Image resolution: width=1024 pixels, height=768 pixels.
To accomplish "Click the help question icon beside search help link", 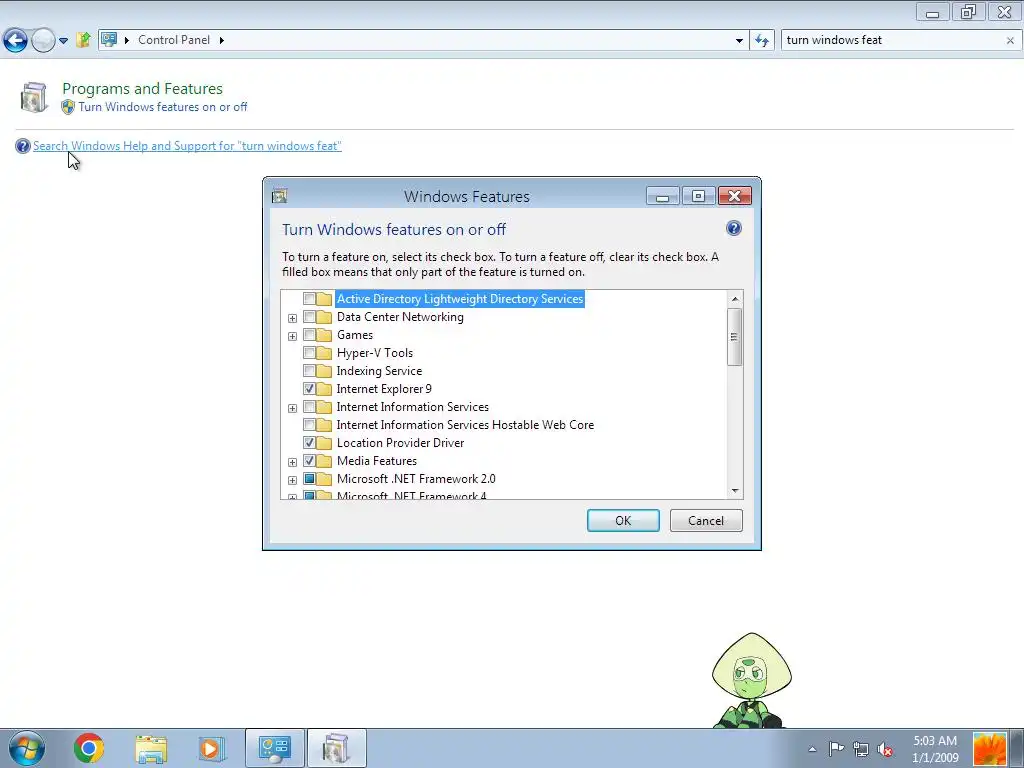I will coord(23,146).
